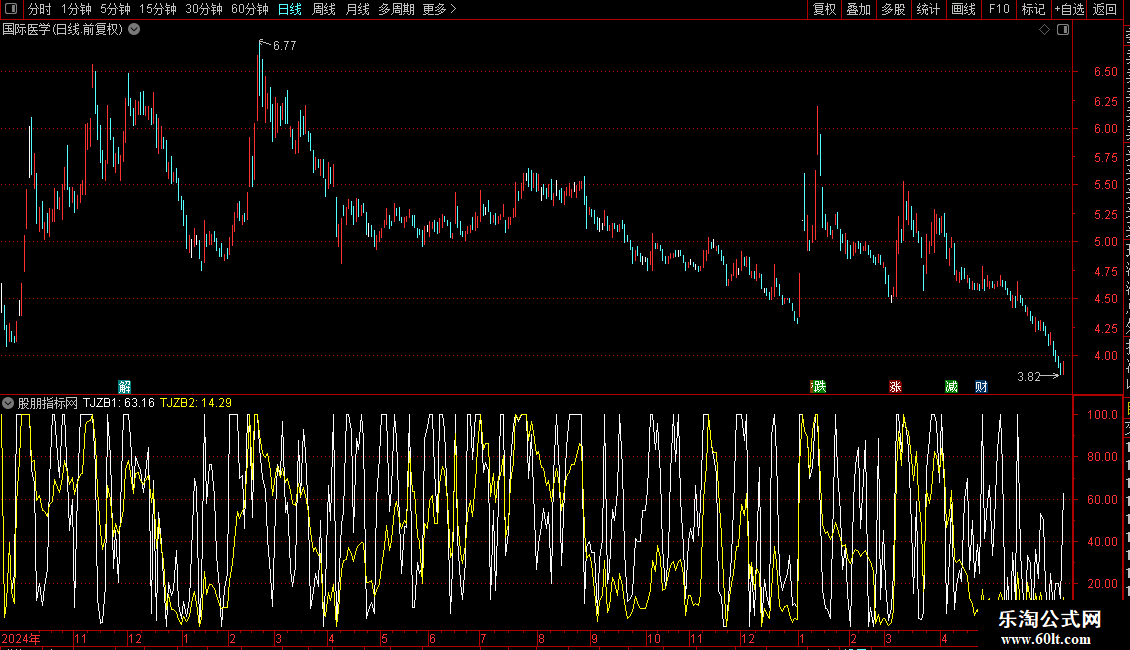
Task: Select the 1分钟 period tab
Action: pos(76,9)
